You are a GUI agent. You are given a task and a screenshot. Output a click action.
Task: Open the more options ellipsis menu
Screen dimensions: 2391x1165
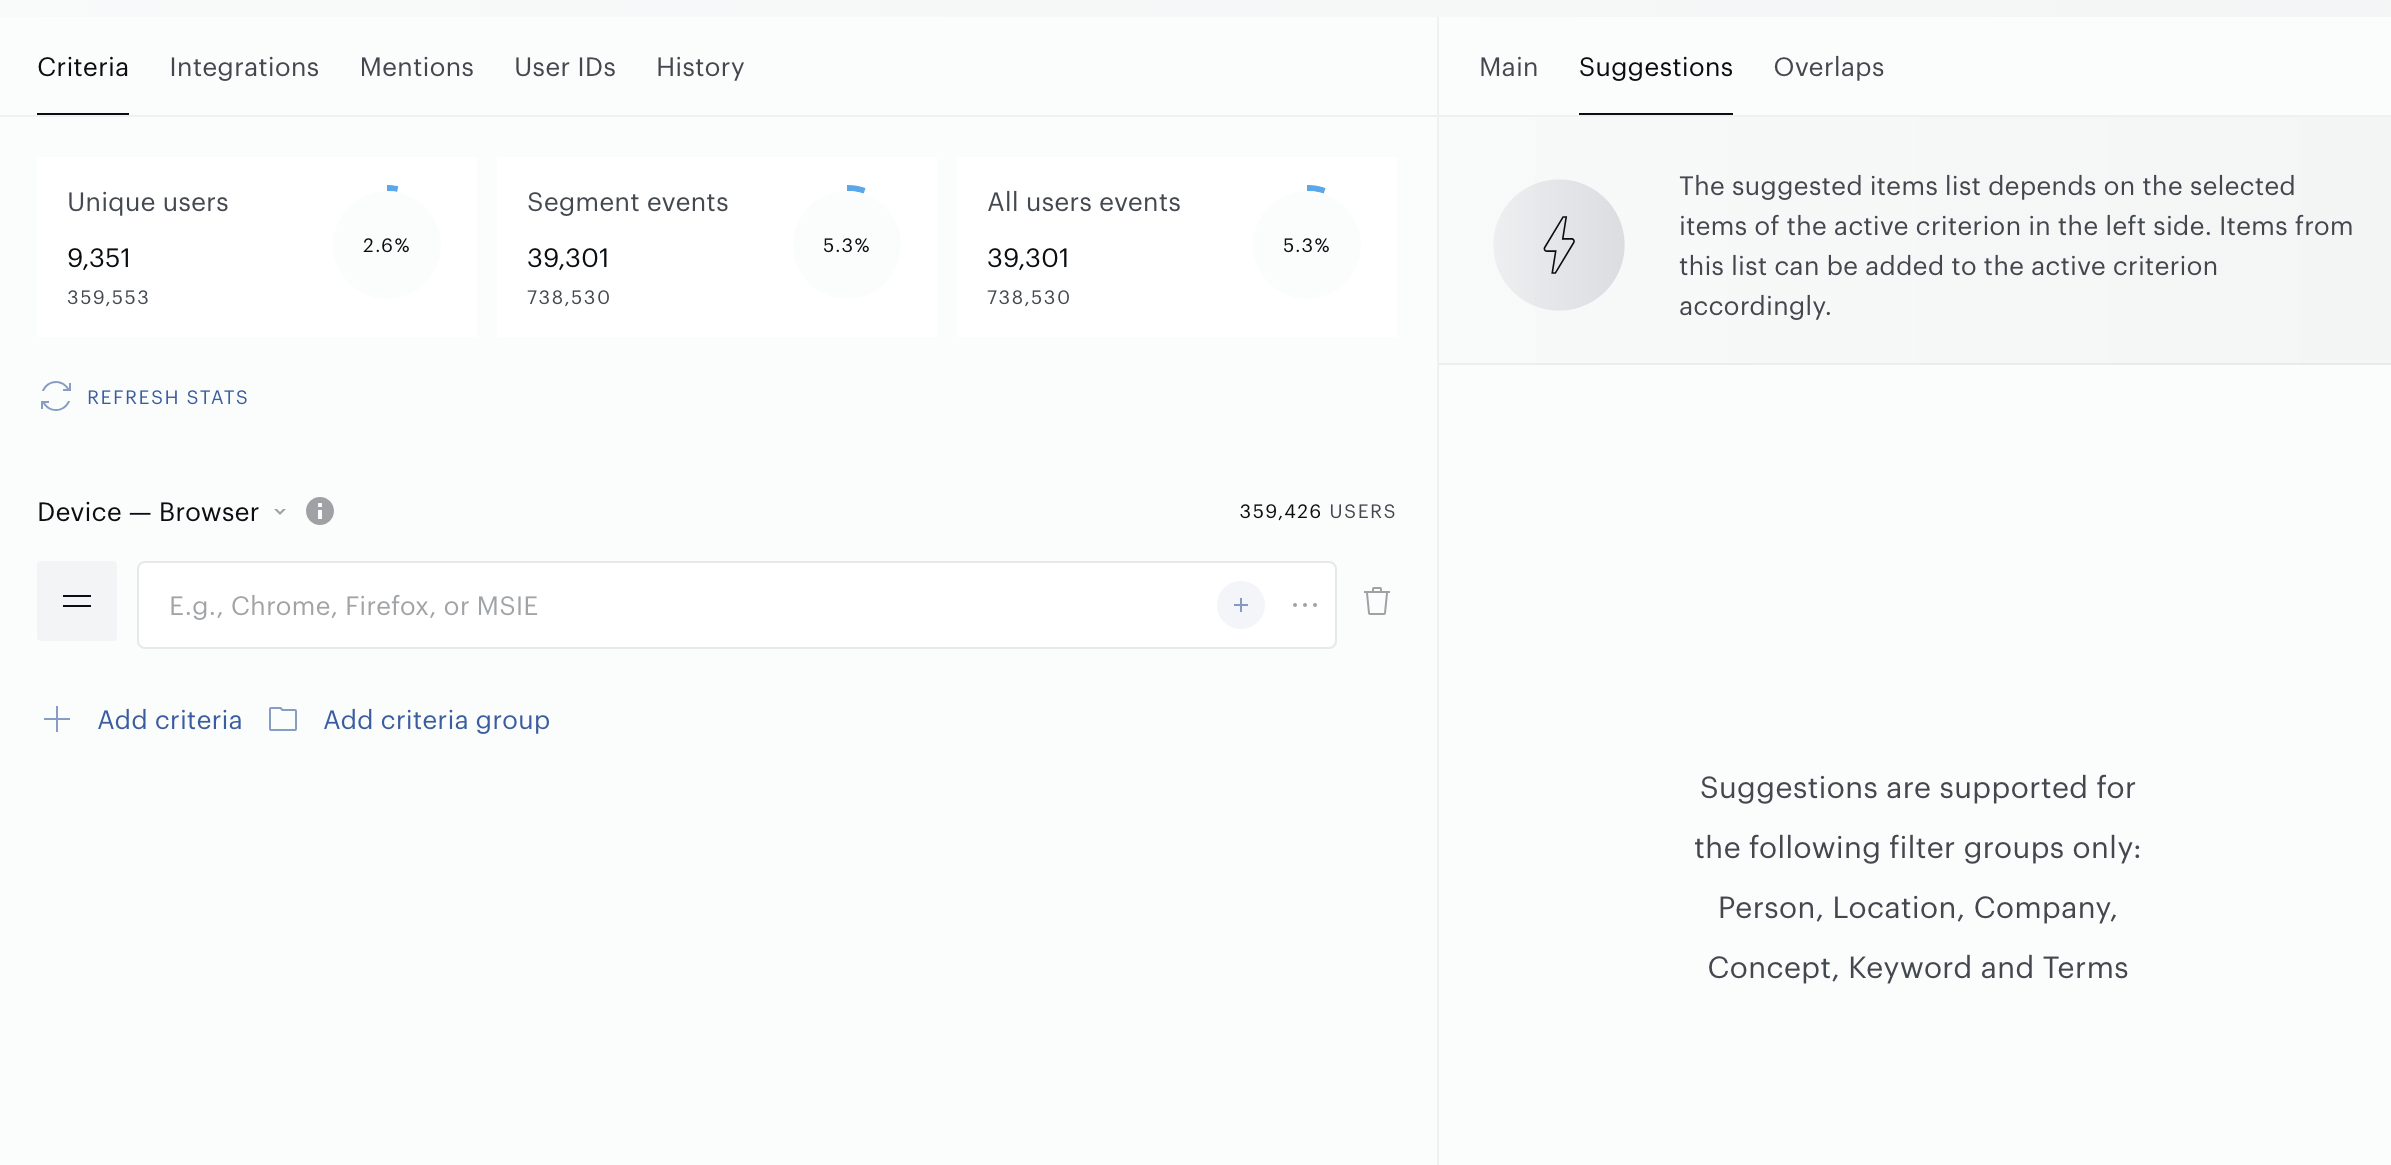pyautogui.click(x=1305, y=605)
